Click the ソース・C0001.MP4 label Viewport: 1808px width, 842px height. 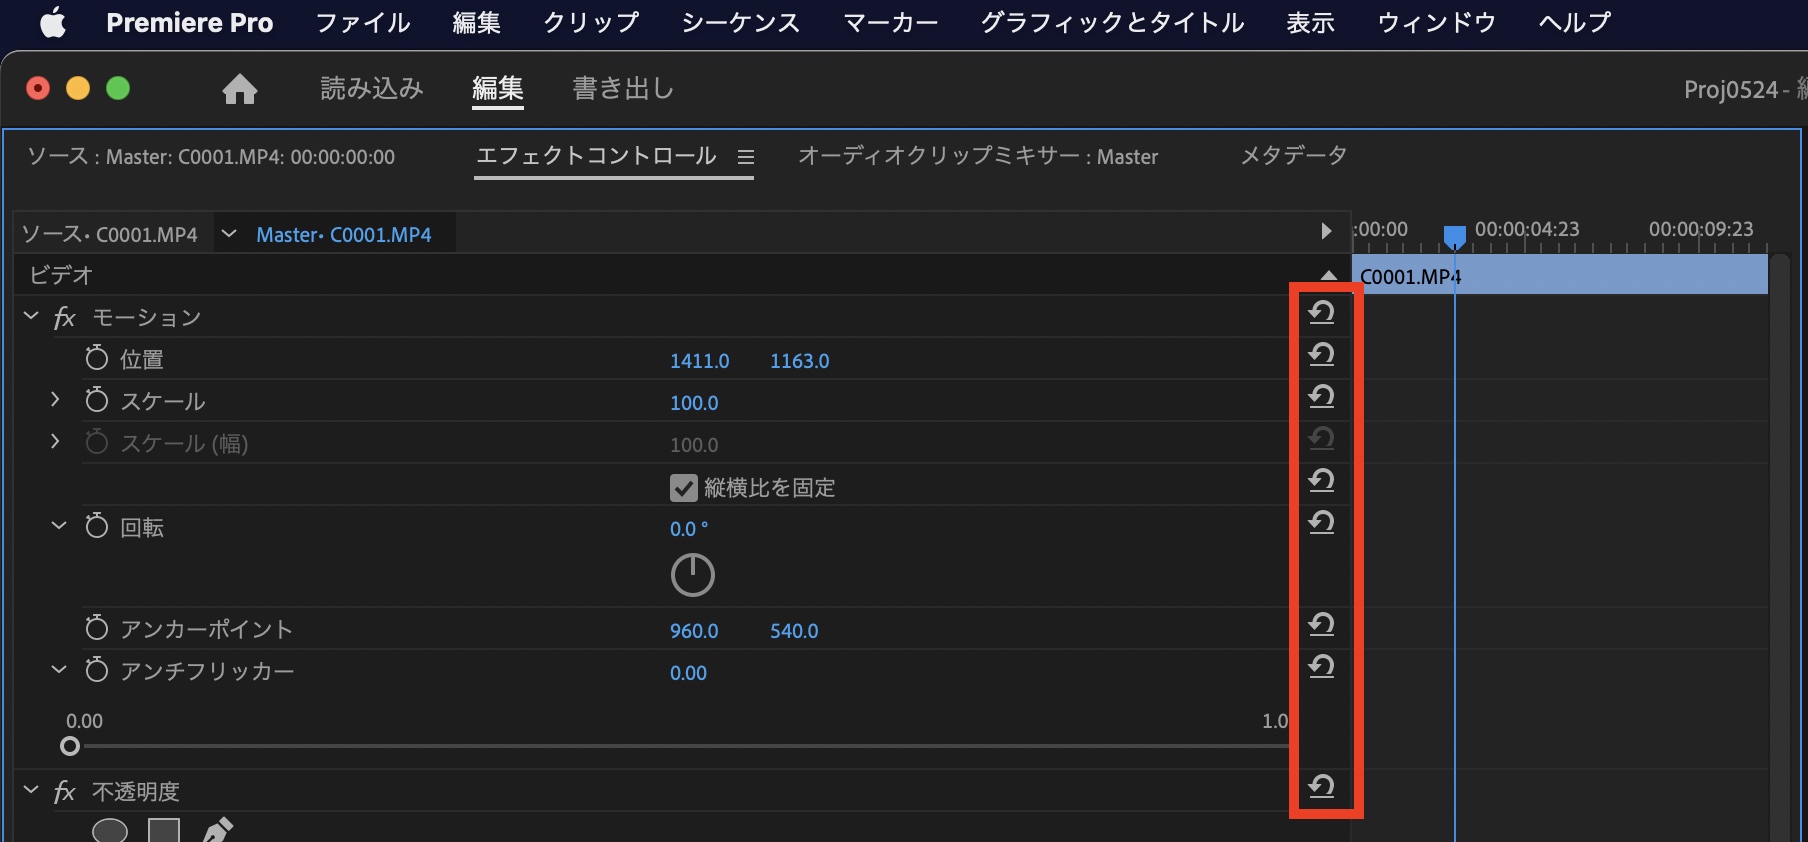tap(110, 235)
